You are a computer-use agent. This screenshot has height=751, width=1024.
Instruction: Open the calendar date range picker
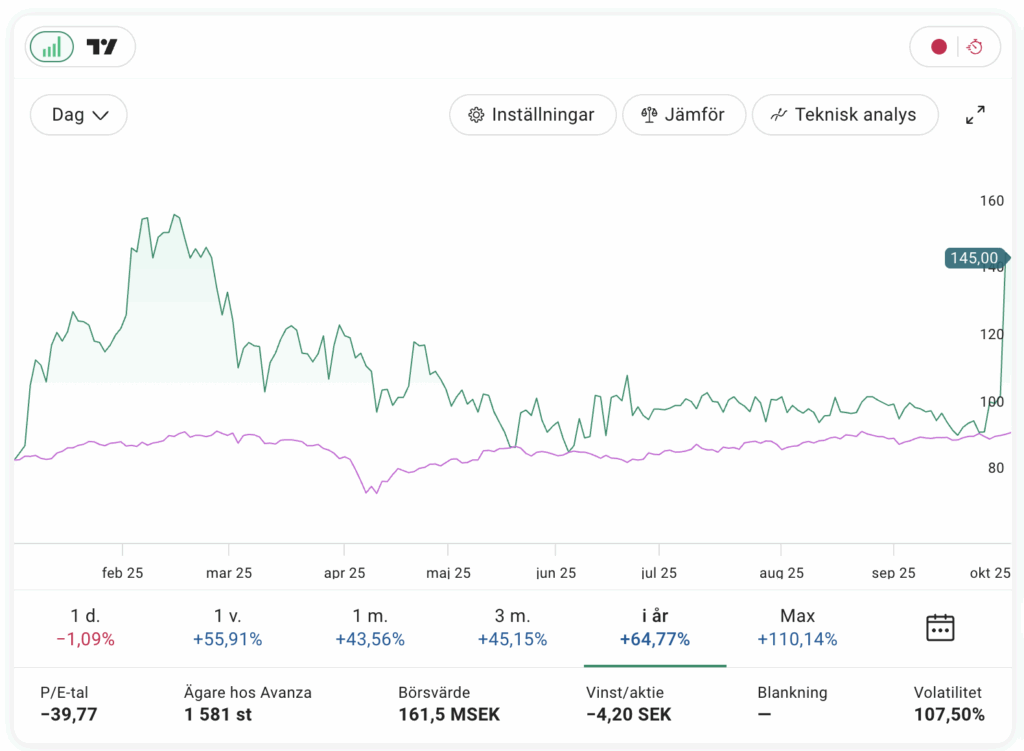point(940,628)
